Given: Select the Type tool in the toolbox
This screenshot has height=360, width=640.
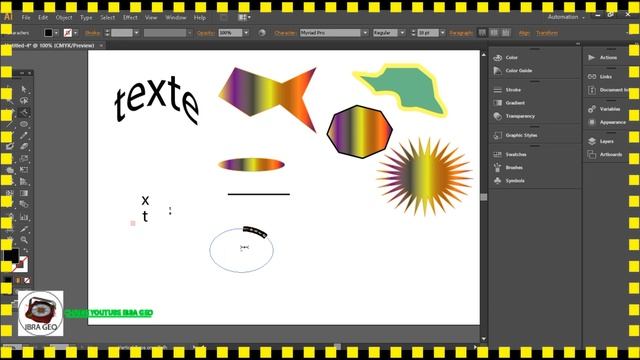Looking at the screenshot, I should (24, 112).
